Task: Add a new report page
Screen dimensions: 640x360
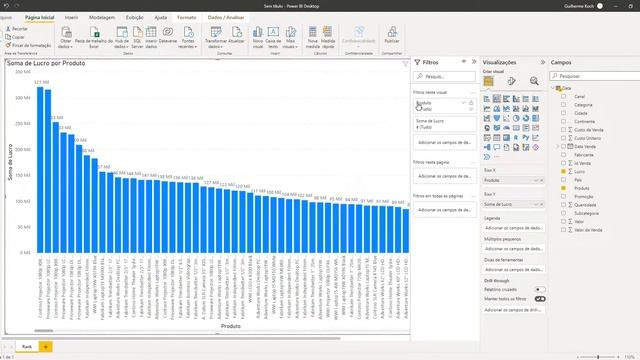Action: click(x=46, y=347)
